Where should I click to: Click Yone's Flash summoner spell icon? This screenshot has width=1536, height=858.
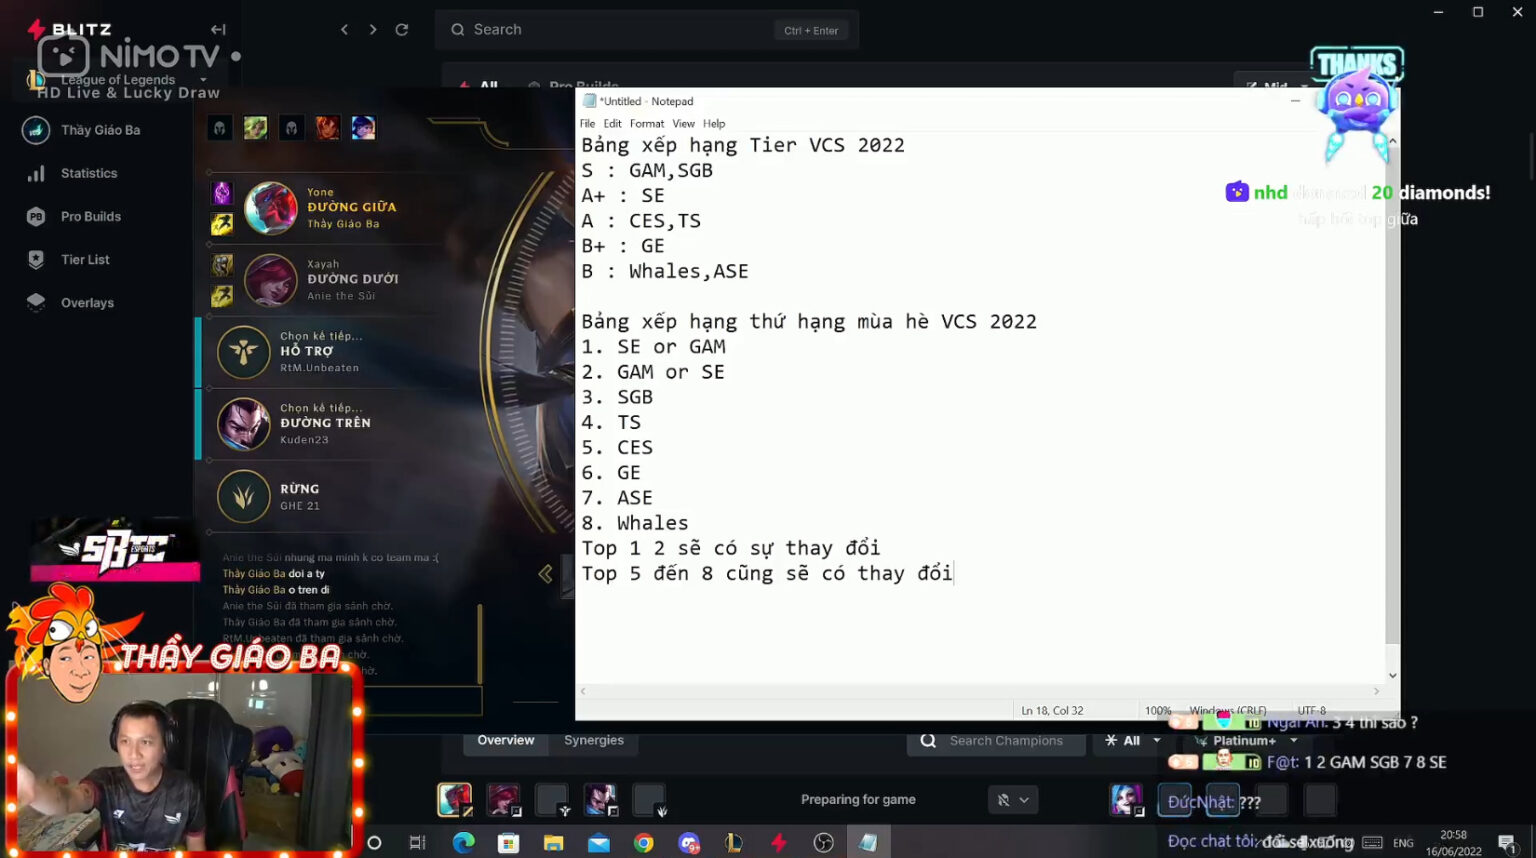[222, 224]
